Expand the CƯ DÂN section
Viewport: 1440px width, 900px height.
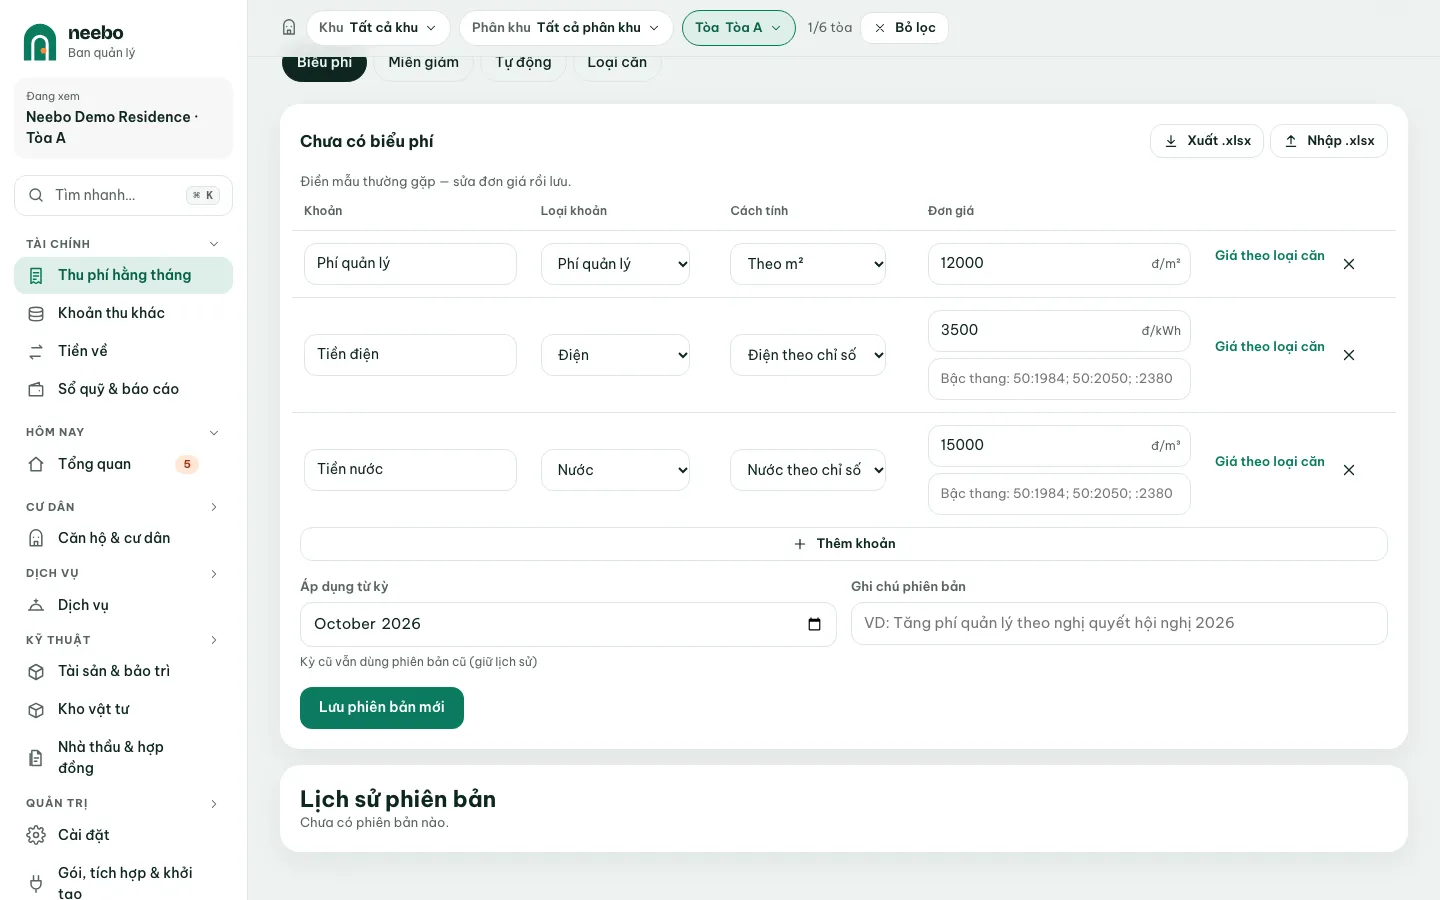tap(213, 507)
